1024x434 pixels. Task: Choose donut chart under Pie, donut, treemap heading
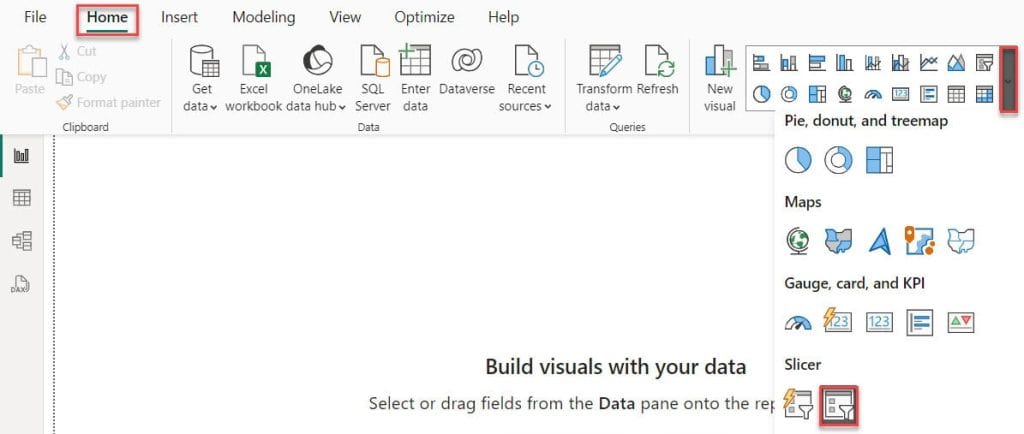[839, 160]
